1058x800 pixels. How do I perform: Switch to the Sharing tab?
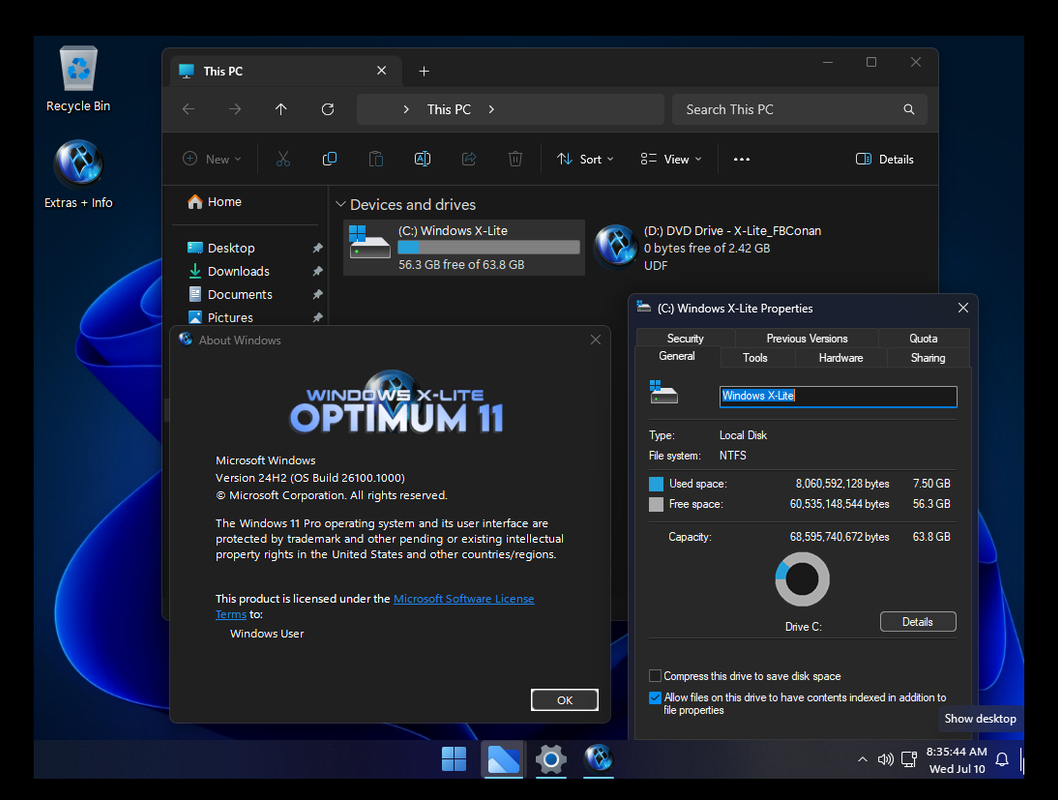point(928,358)
